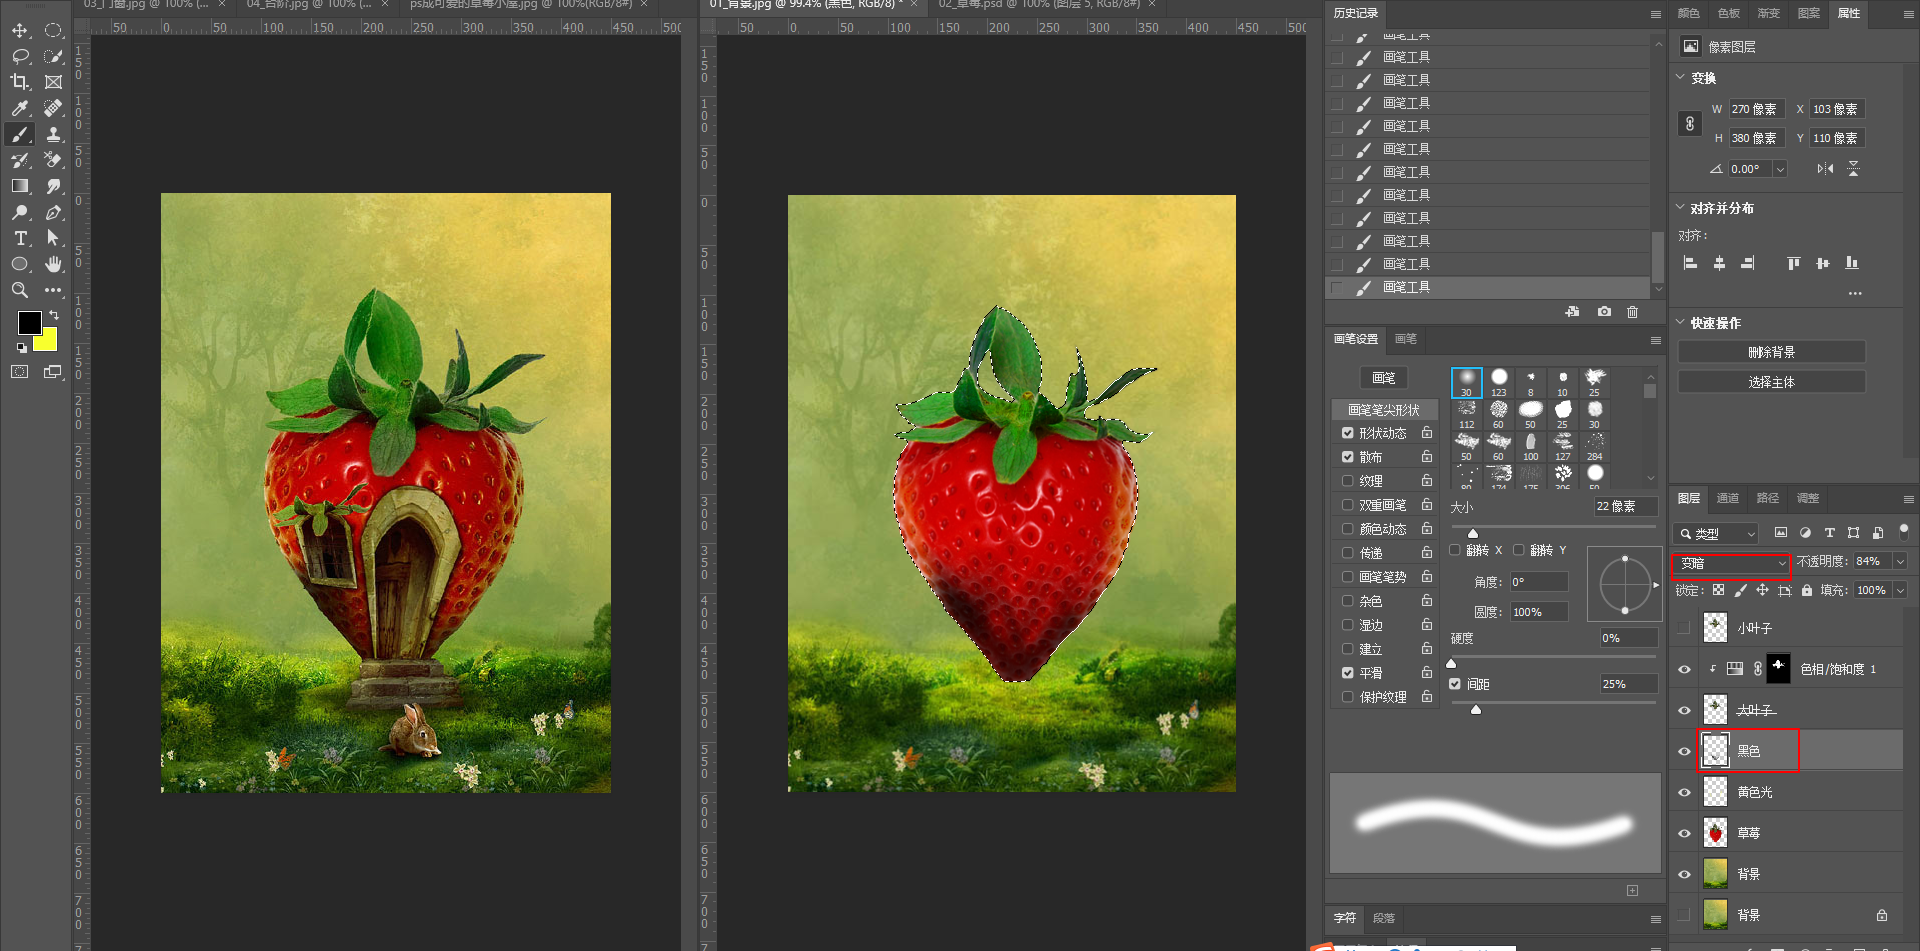
Task: Align top edges in Properties panel
Action: pyautogui.click(x=1794, y=263)
